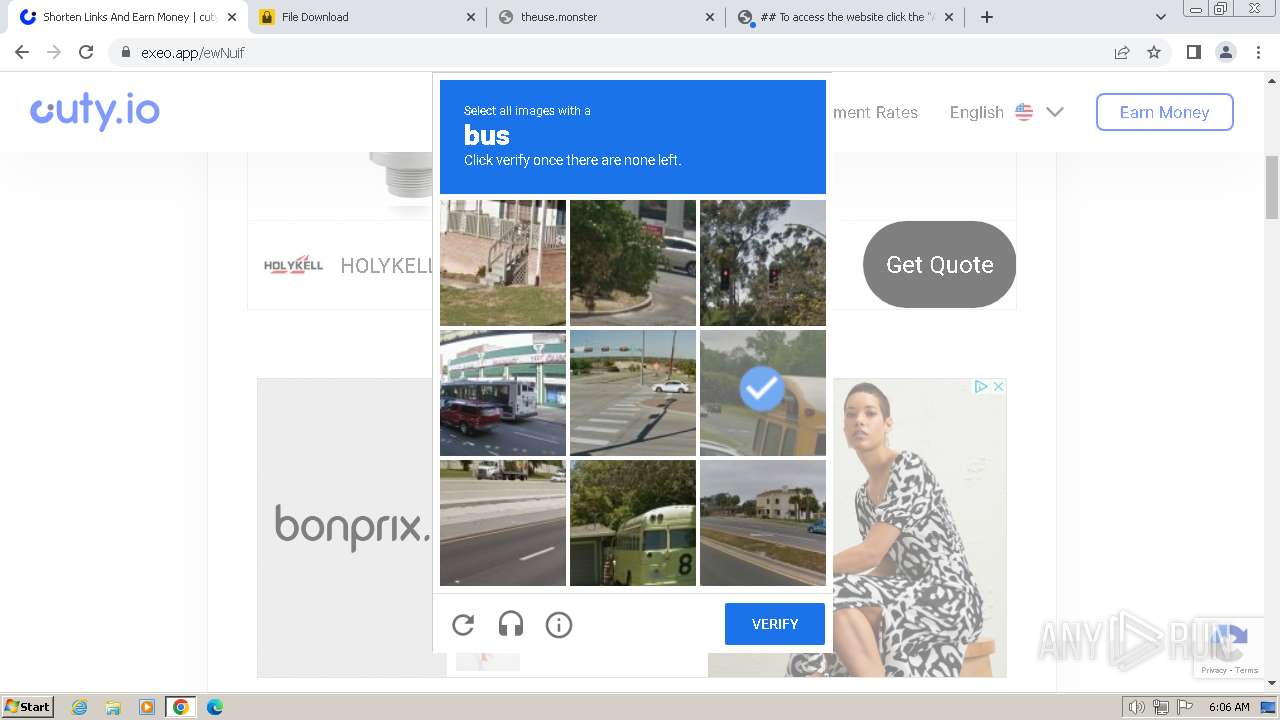Open Payment Rates link
The height and width of the screenshot is (720, 1280).
(x=875, y=112)
